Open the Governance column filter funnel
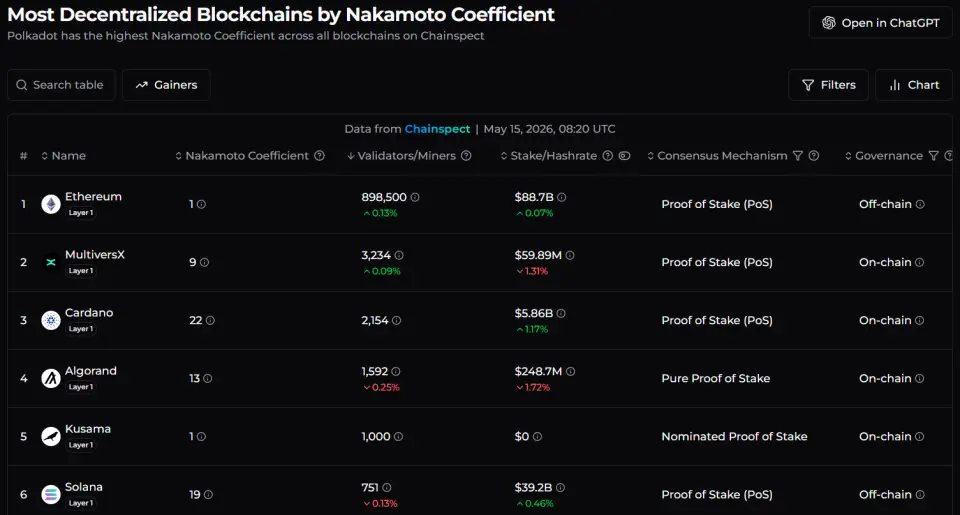 coord(934,156)
